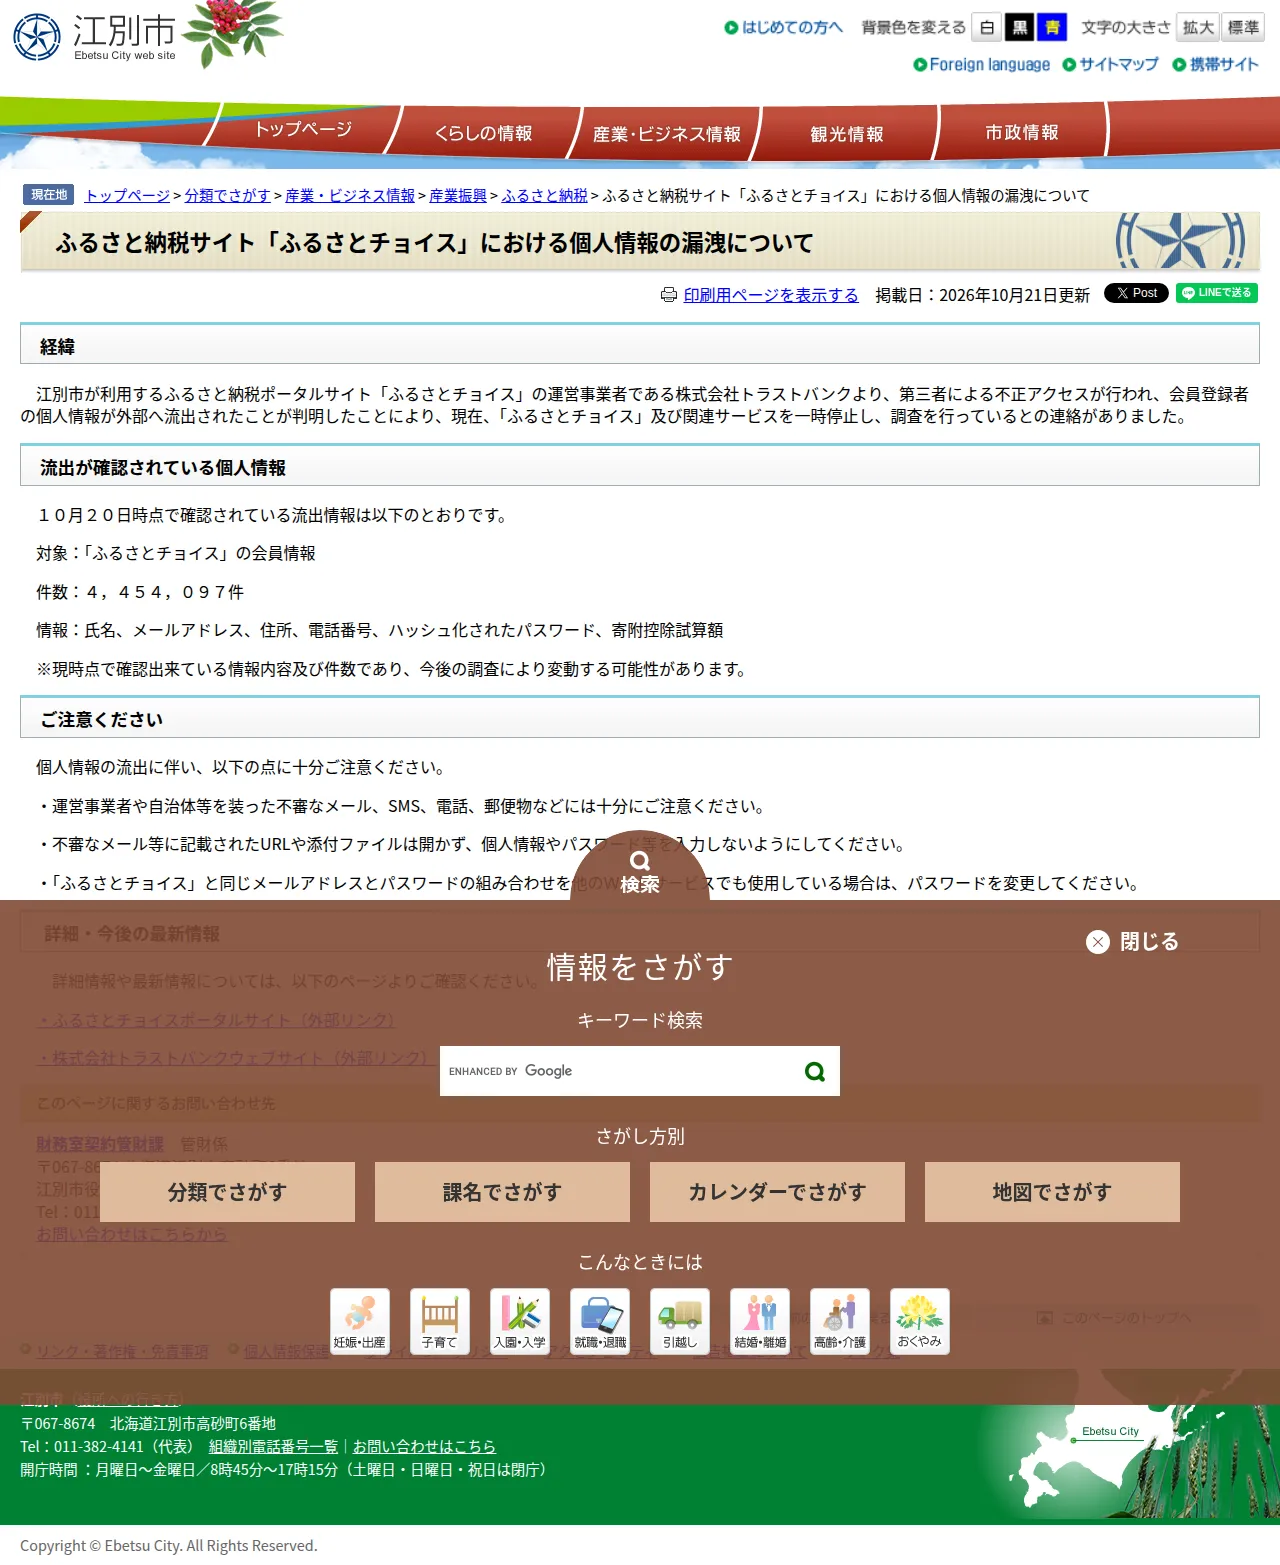Open the 観光情報 navigation tab

tap(847, 134)
